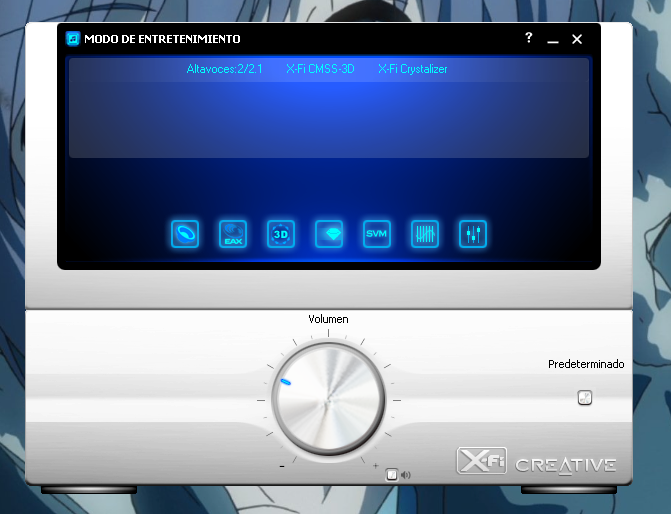Minimize the Modo de Entretenimiento window

553,42
